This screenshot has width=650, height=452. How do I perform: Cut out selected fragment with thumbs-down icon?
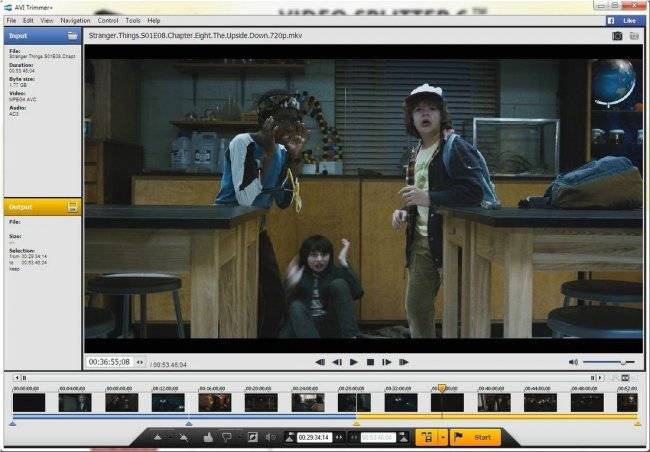pos(227,437)
